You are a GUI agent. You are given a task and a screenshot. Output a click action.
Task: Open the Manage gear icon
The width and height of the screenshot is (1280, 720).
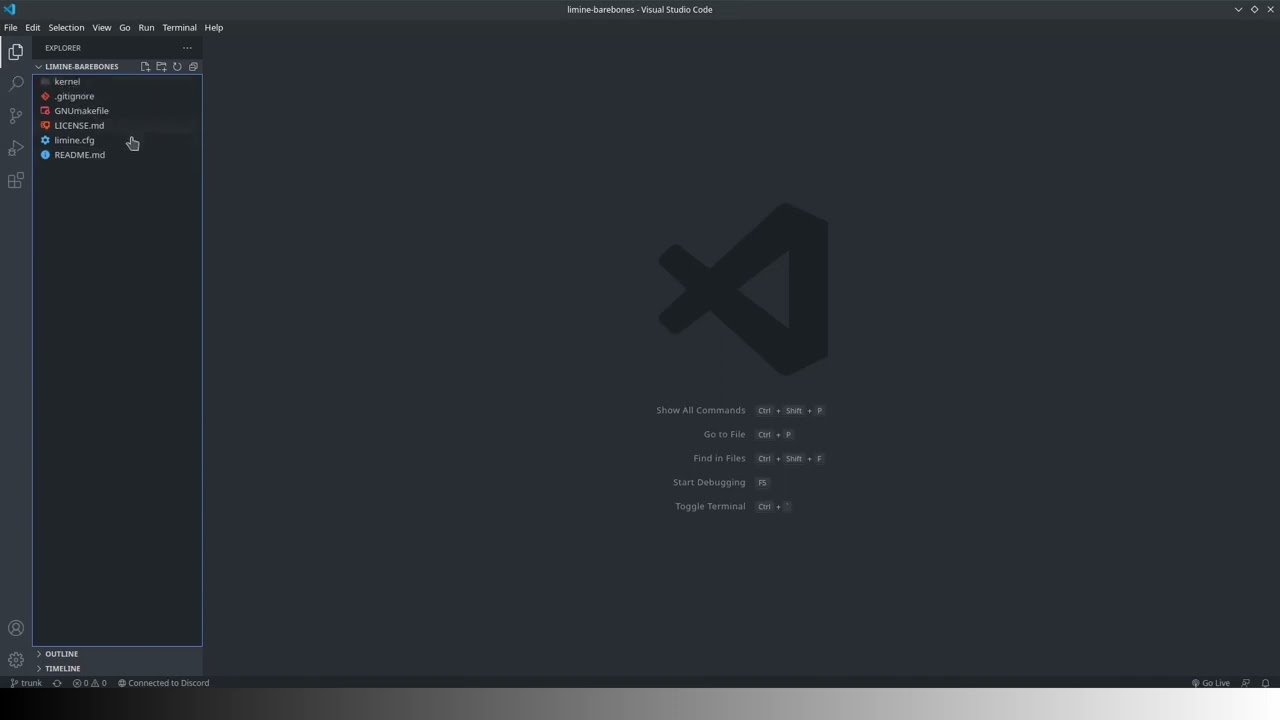pos(16,660)
